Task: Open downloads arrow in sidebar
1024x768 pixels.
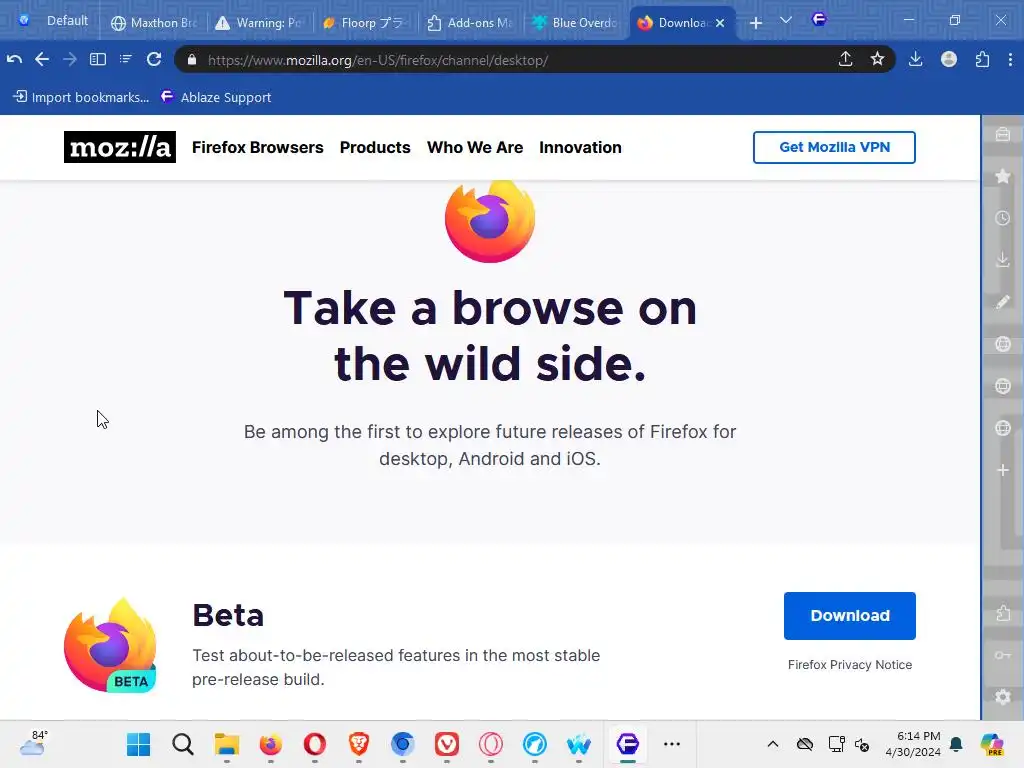Action: (1003, 260)
